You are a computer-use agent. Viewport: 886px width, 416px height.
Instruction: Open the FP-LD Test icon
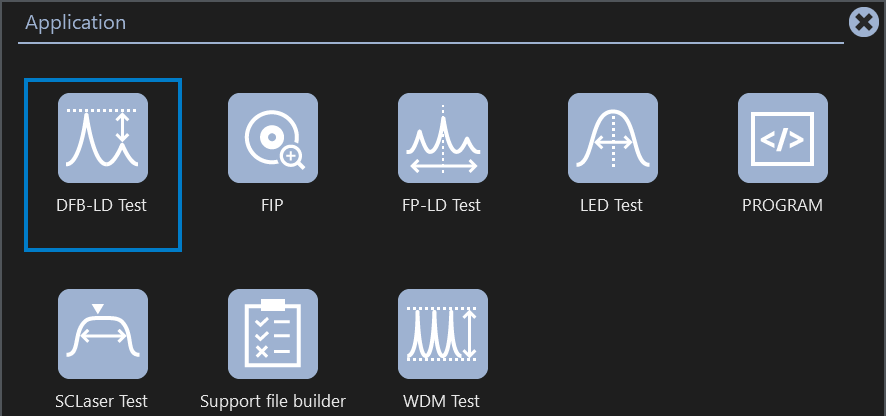point(443,138)
